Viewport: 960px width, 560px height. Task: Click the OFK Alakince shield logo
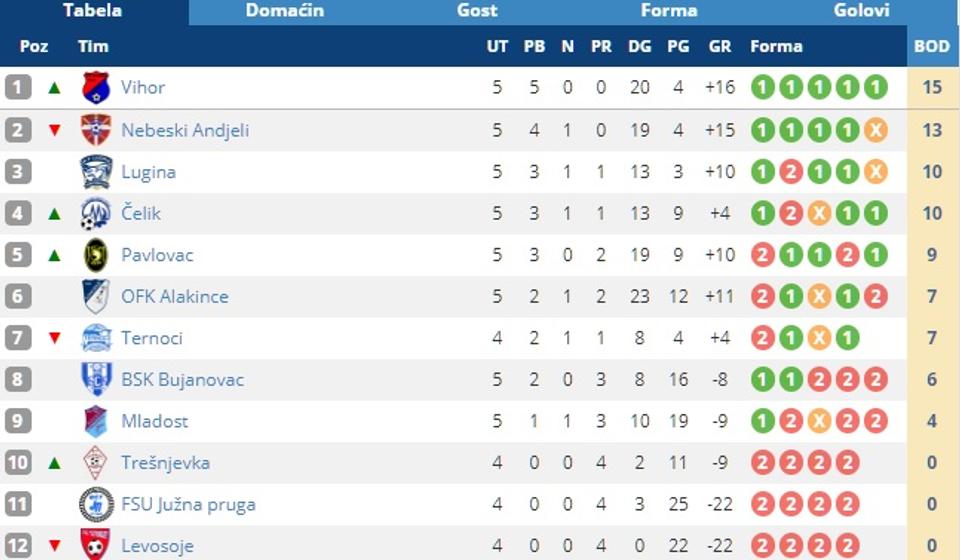pyautogui.click(x=96, y=297)
